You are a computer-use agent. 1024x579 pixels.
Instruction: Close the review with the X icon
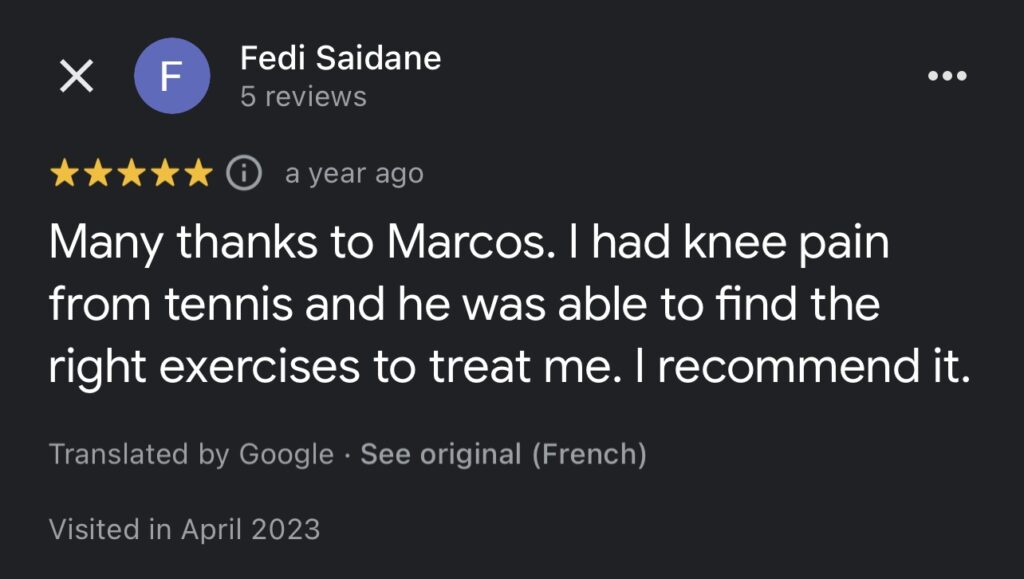pos(76,76)
